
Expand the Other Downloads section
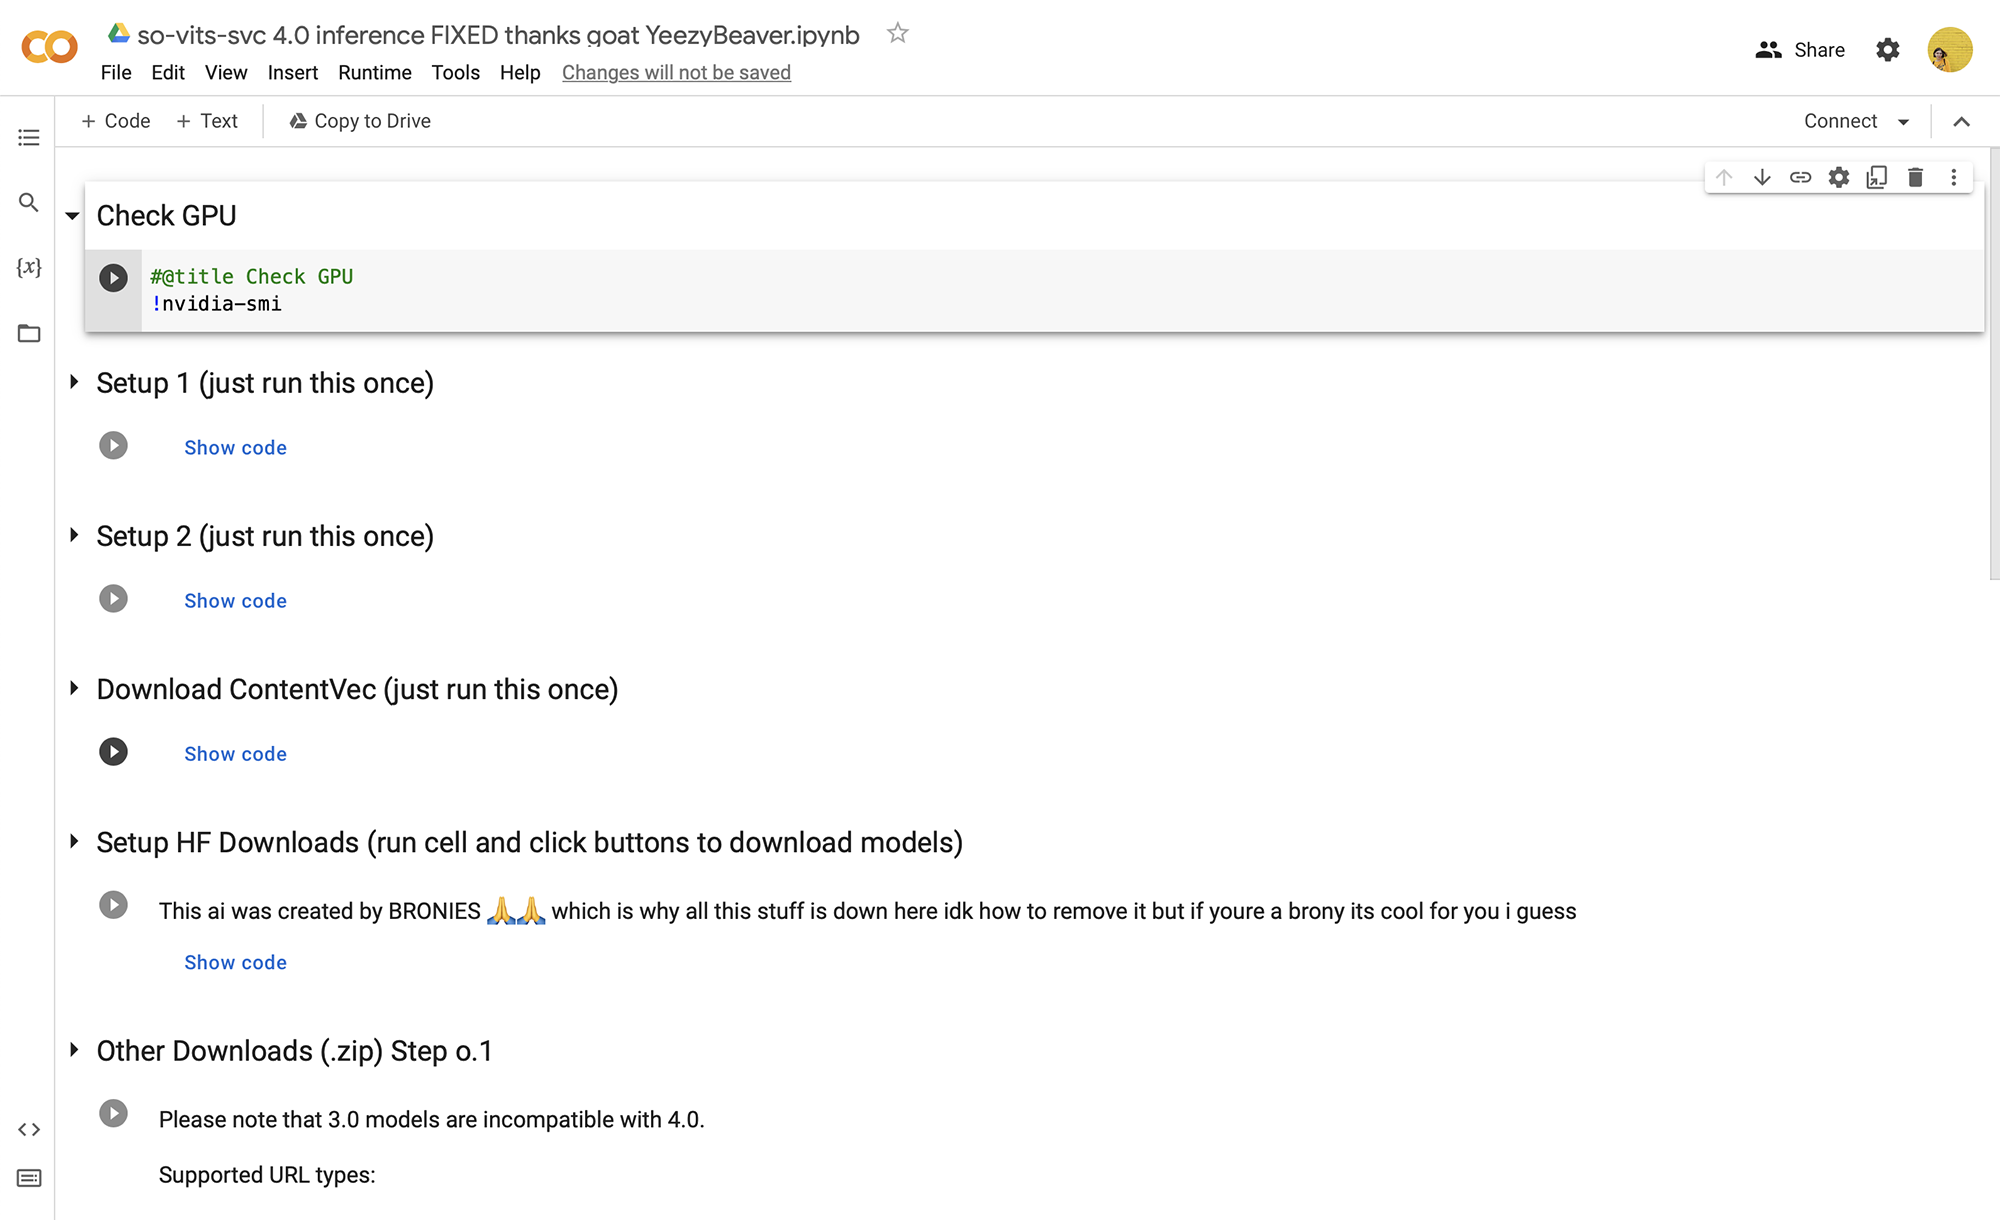point(71,1051)
